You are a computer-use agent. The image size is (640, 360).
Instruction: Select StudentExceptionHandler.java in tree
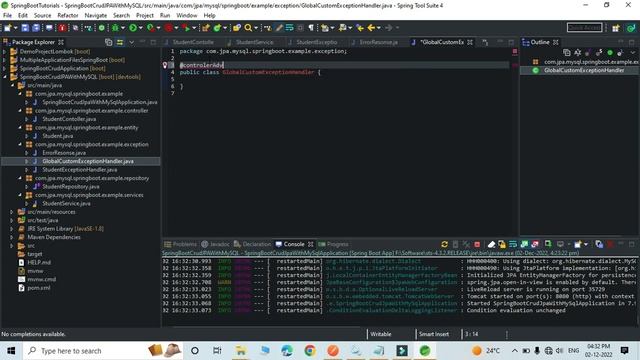tap(80, 169)
